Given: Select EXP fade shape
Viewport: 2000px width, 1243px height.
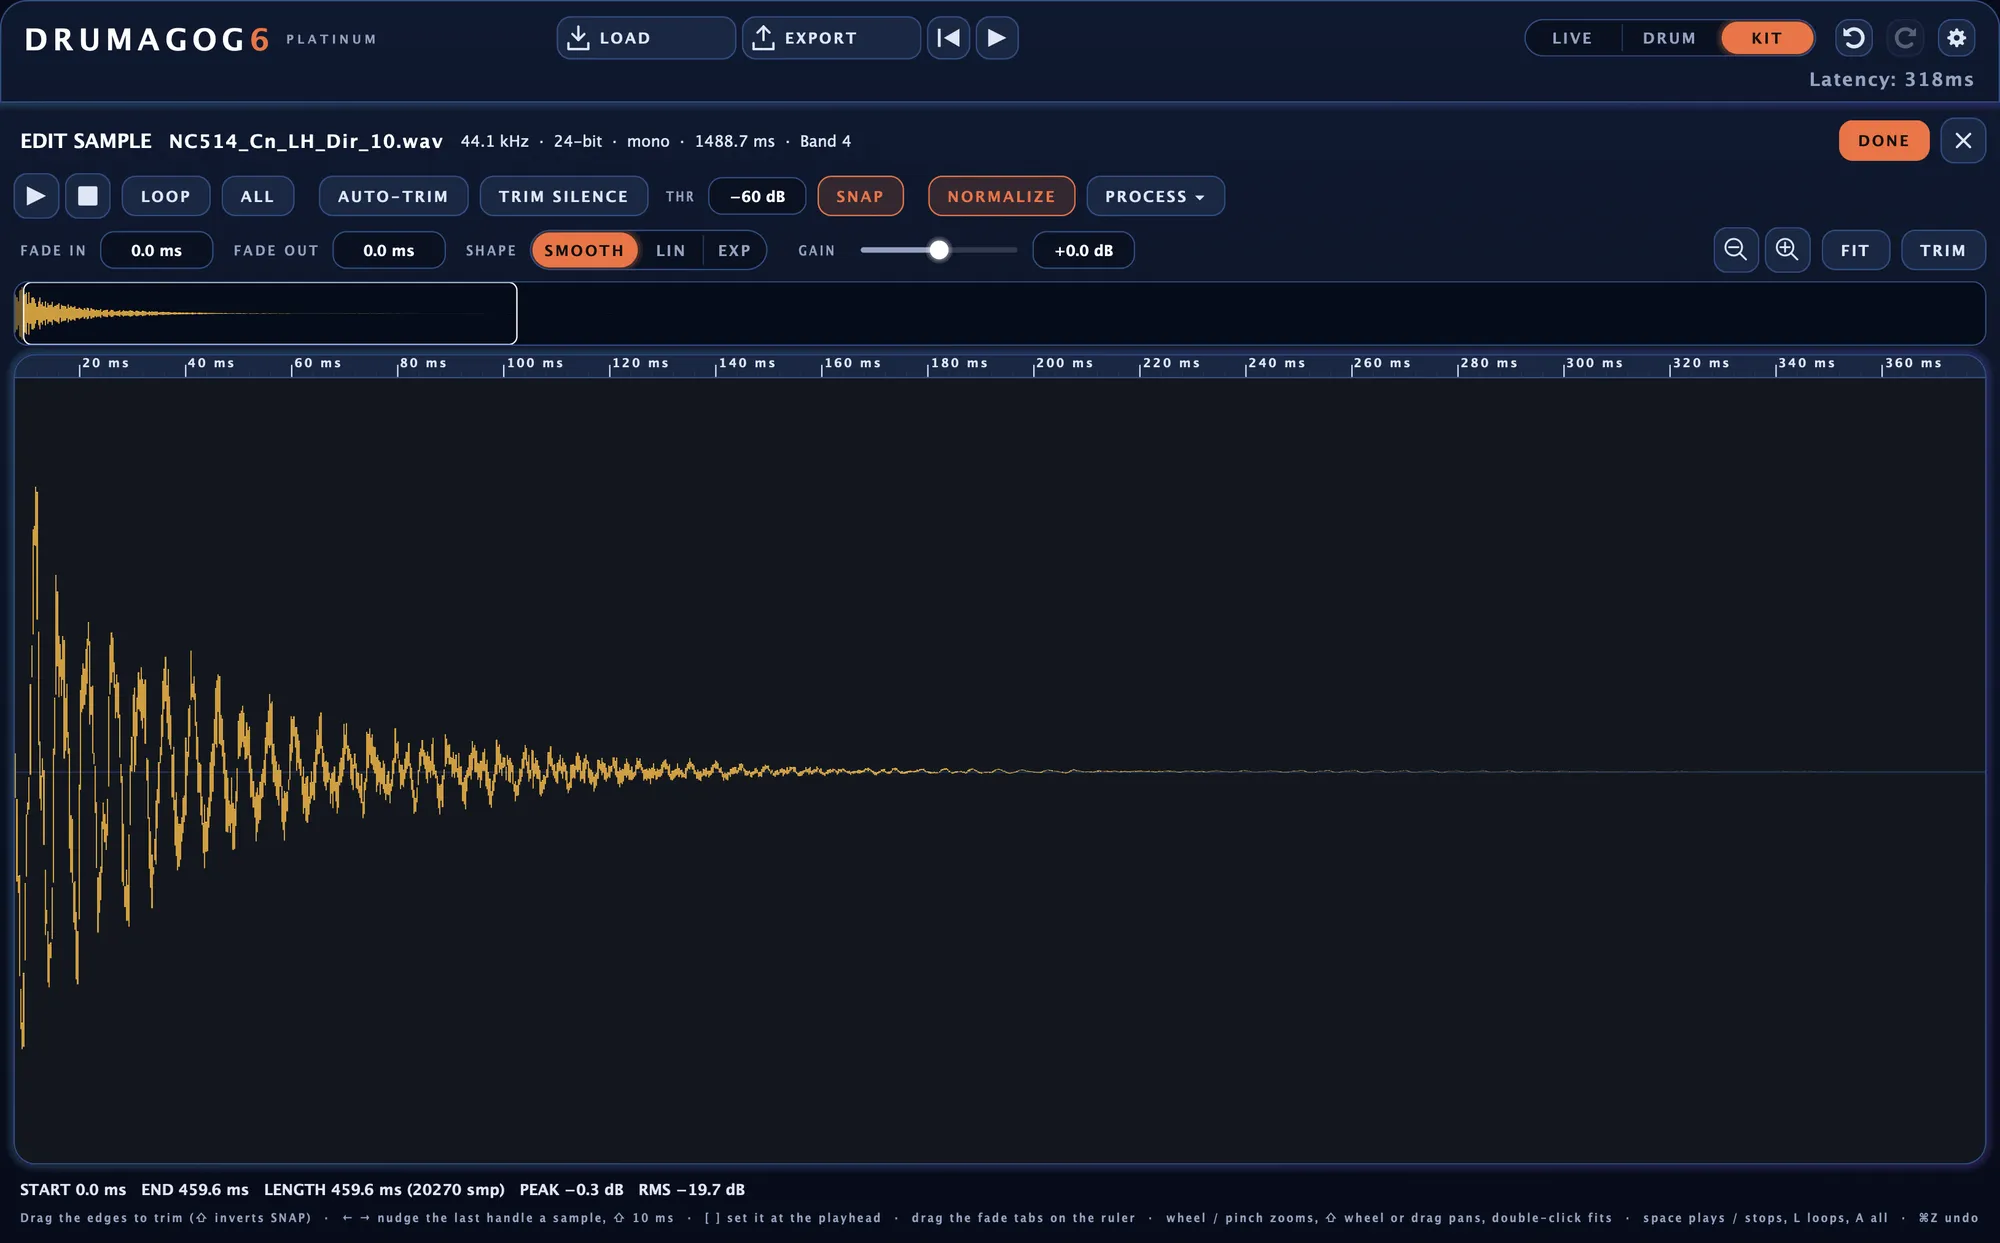Looking at the screenshot, I should [734, 250].
